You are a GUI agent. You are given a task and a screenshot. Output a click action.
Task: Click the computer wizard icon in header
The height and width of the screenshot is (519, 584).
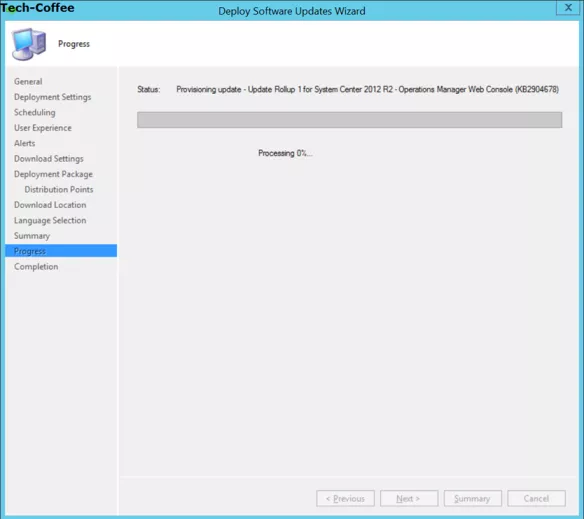coord(29,44)
